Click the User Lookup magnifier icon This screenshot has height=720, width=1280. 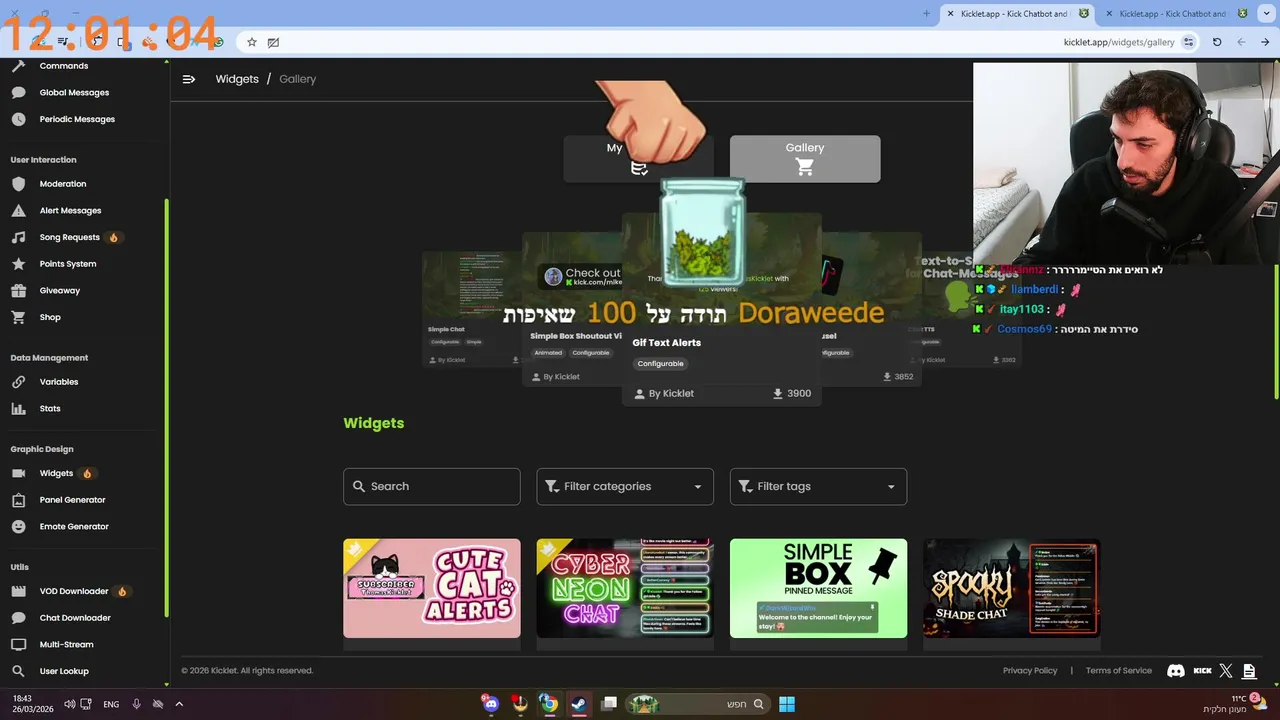tap(18, 671)
